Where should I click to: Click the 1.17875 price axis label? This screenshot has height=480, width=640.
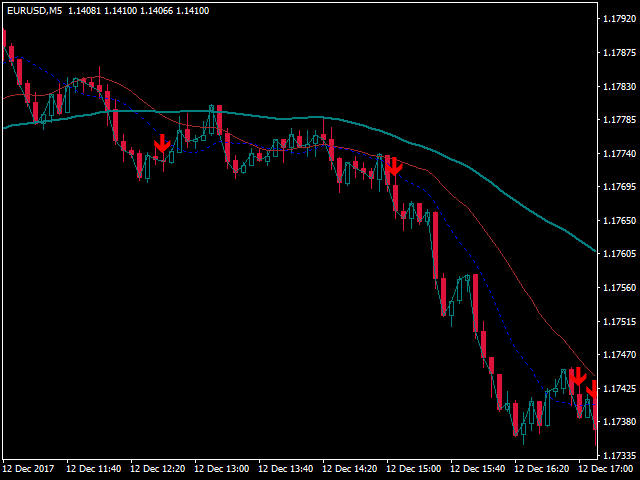620,53
